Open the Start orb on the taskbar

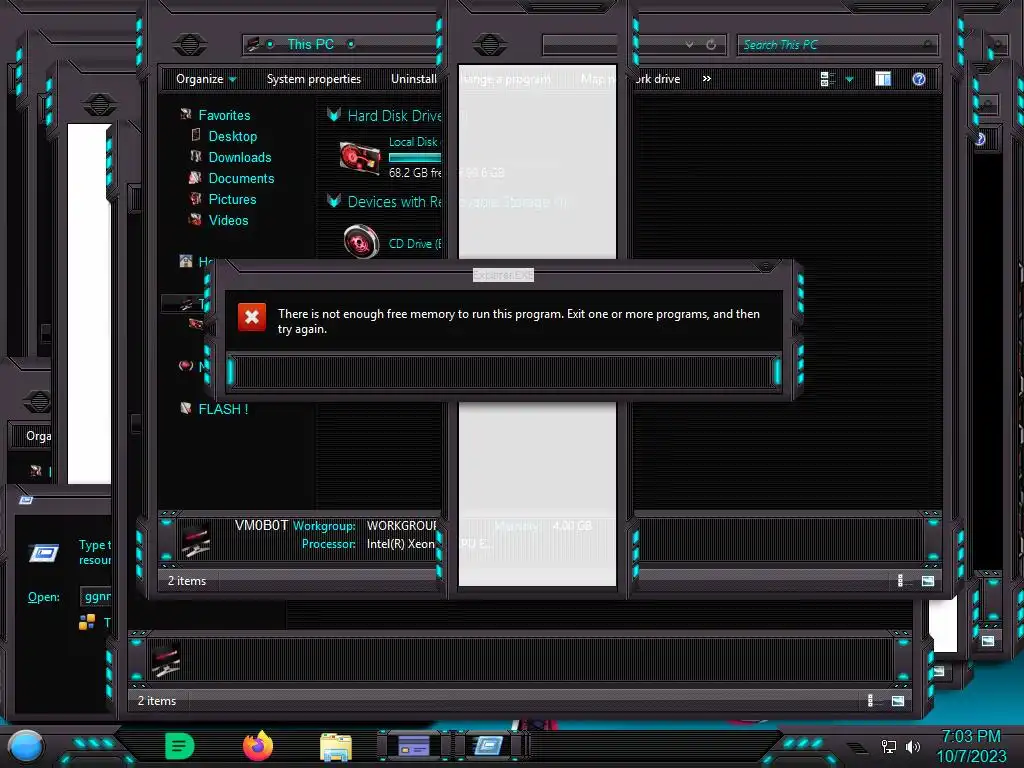pyautogui.click(x=25, y=746)
